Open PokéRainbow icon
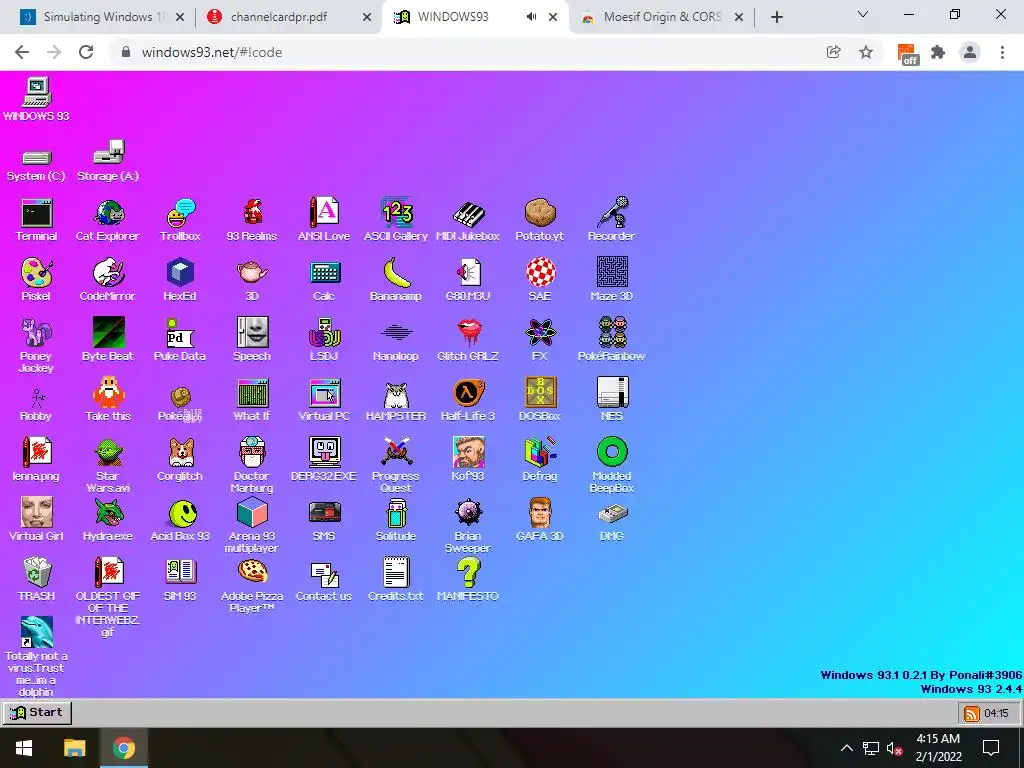 [x=612, y=340]
